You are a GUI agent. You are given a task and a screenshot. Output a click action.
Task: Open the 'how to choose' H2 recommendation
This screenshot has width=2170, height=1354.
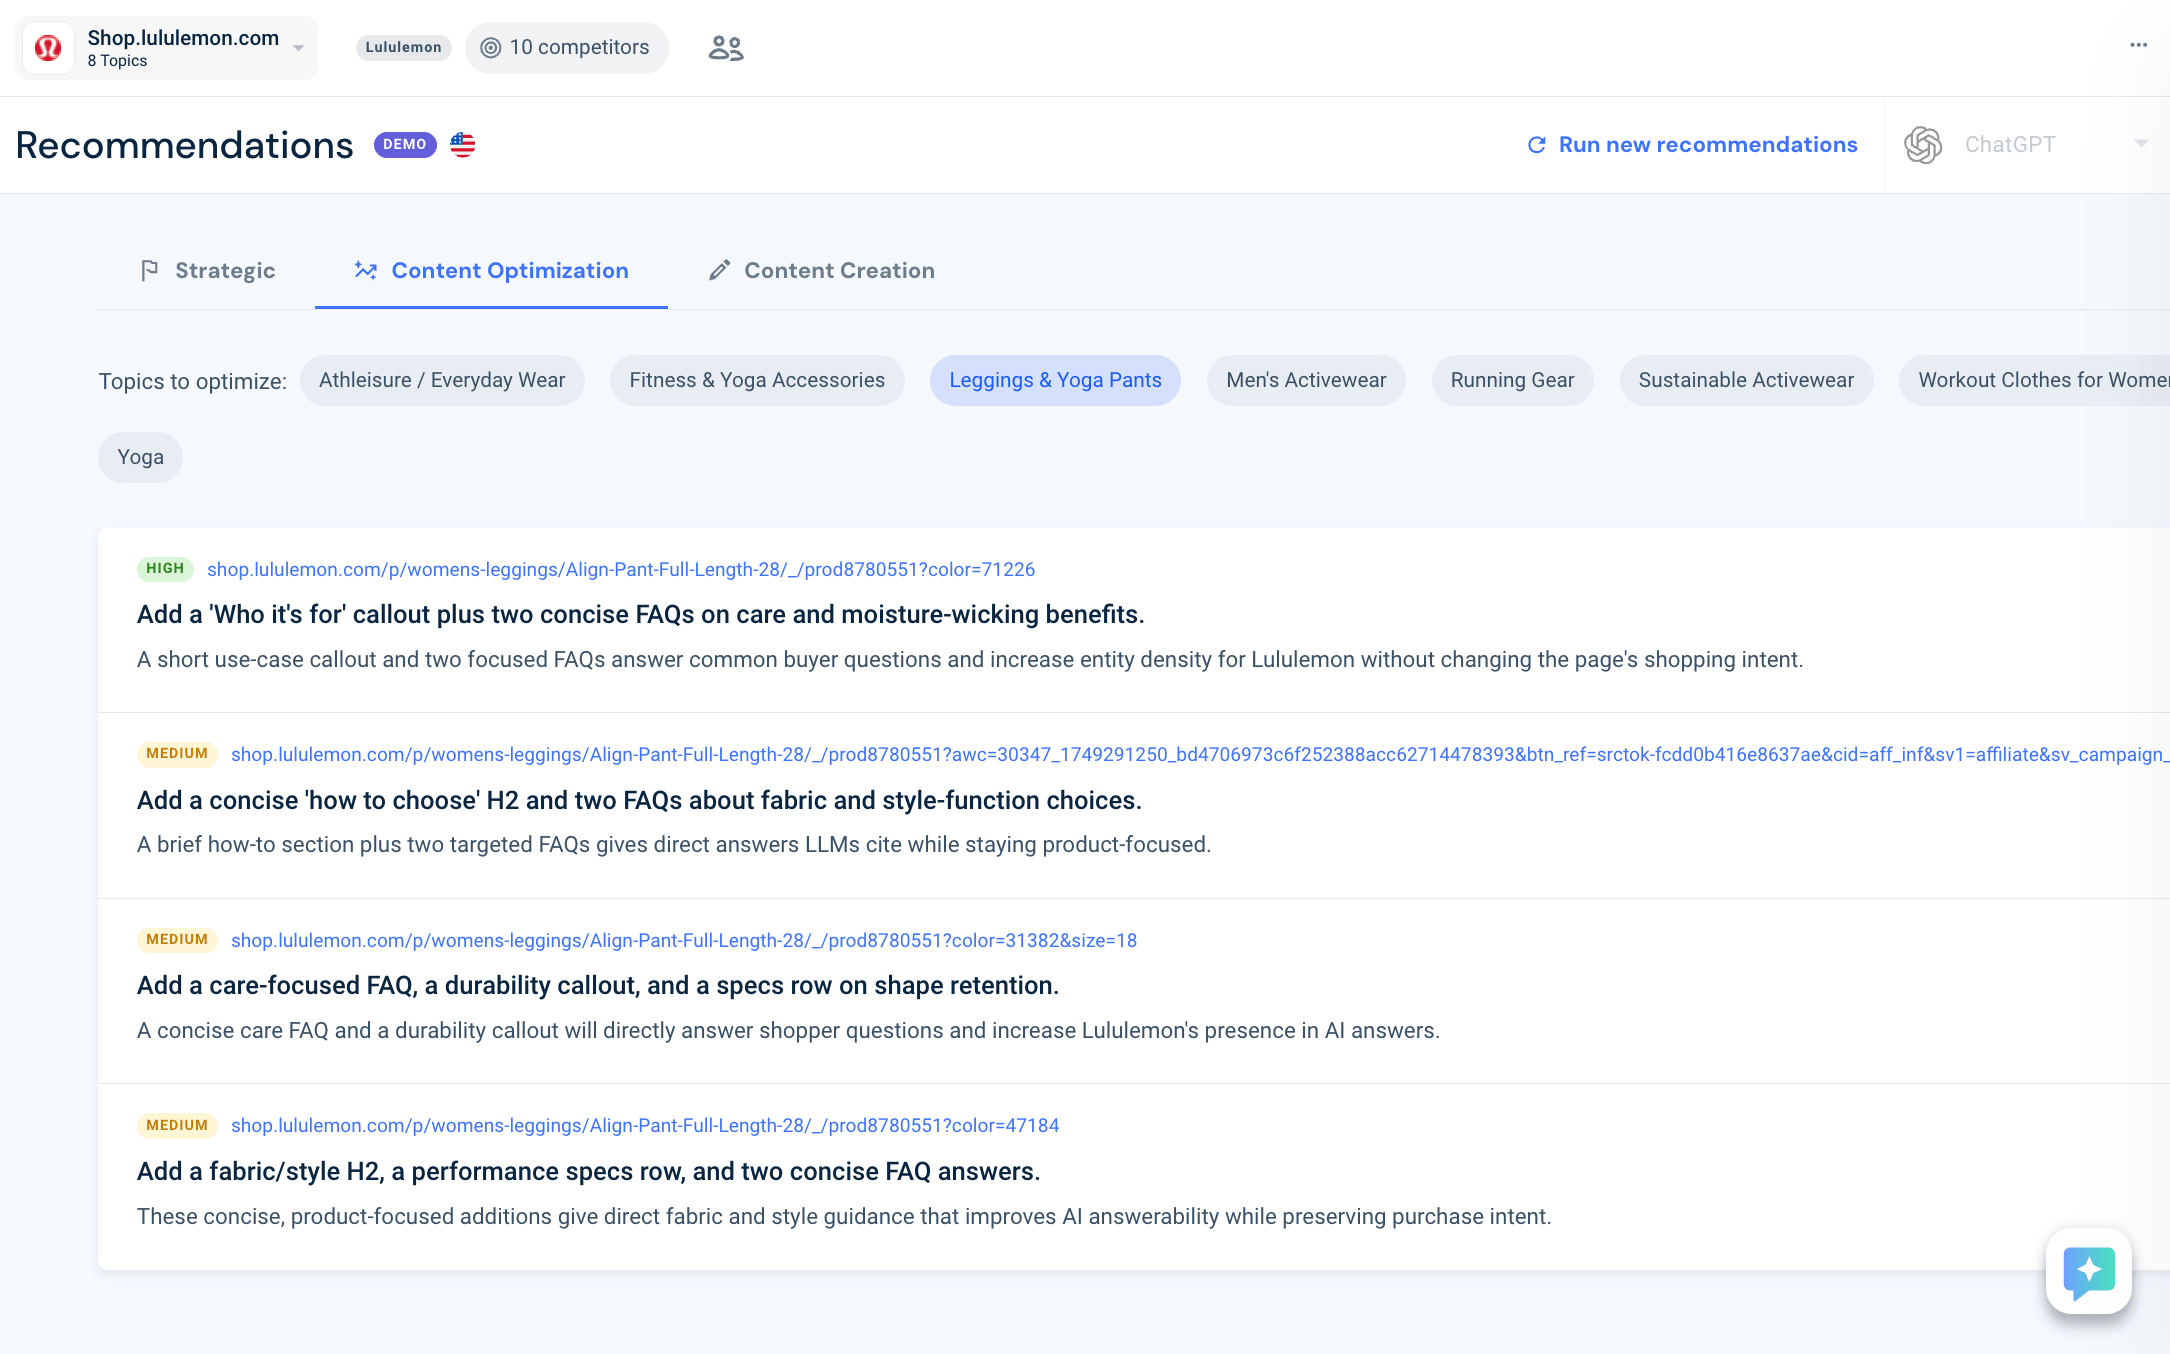coord(639,800)
